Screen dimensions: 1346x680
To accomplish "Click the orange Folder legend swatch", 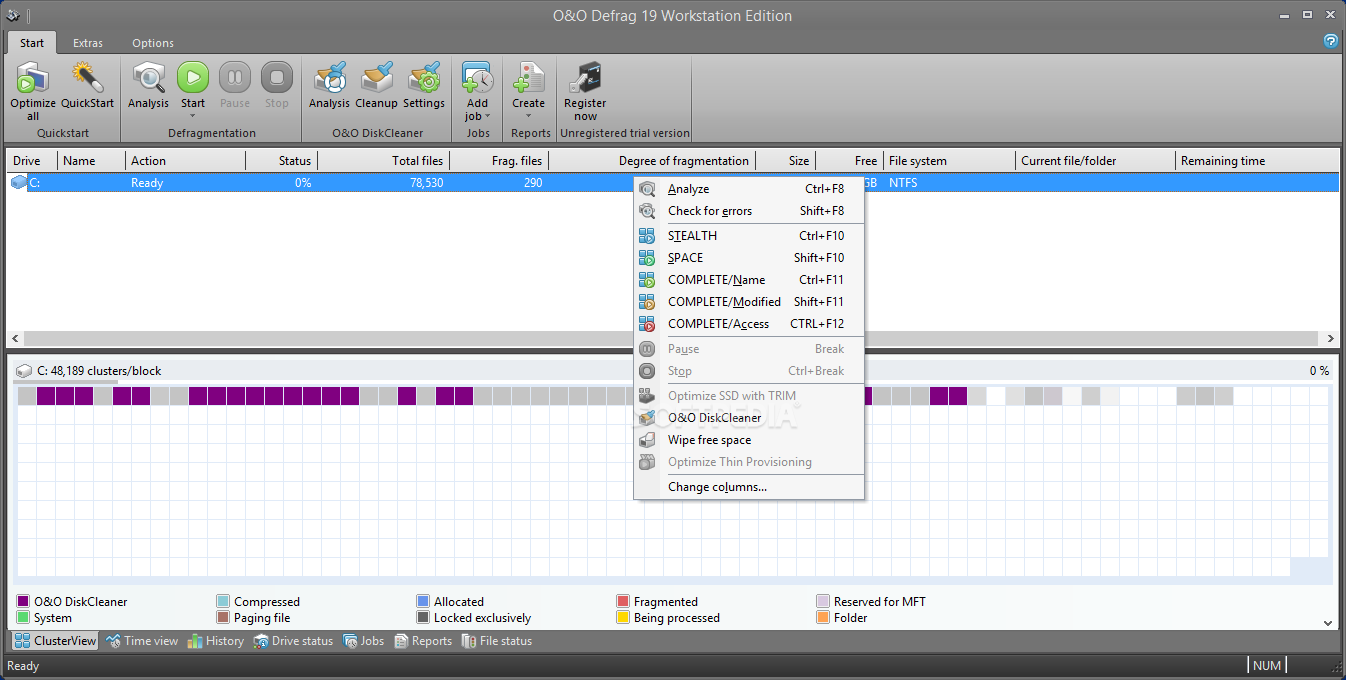I will tap(823, 618).
